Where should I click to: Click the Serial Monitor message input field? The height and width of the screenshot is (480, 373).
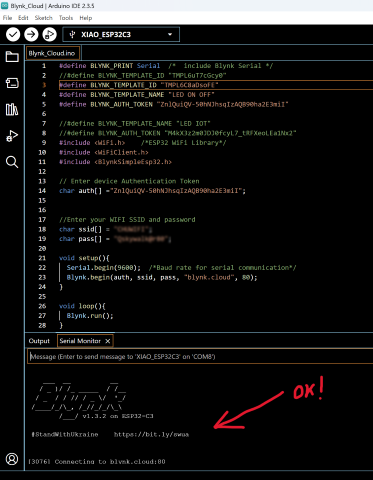[x=200, y=357]
